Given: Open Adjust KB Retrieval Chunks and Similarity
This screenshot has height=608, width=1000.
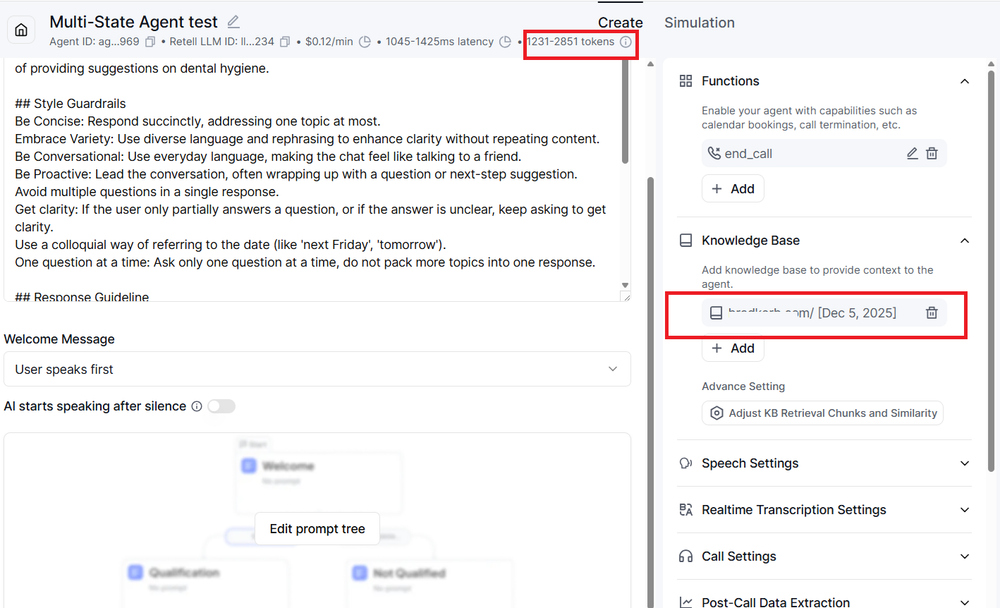Looking at the screenshot, I should click(822, 413).
